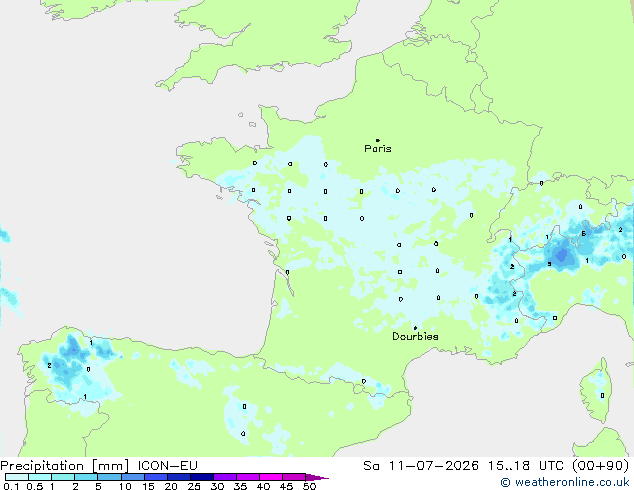Click the legend value label 50
Screen dimensions: 634x490
click(309, 486)
